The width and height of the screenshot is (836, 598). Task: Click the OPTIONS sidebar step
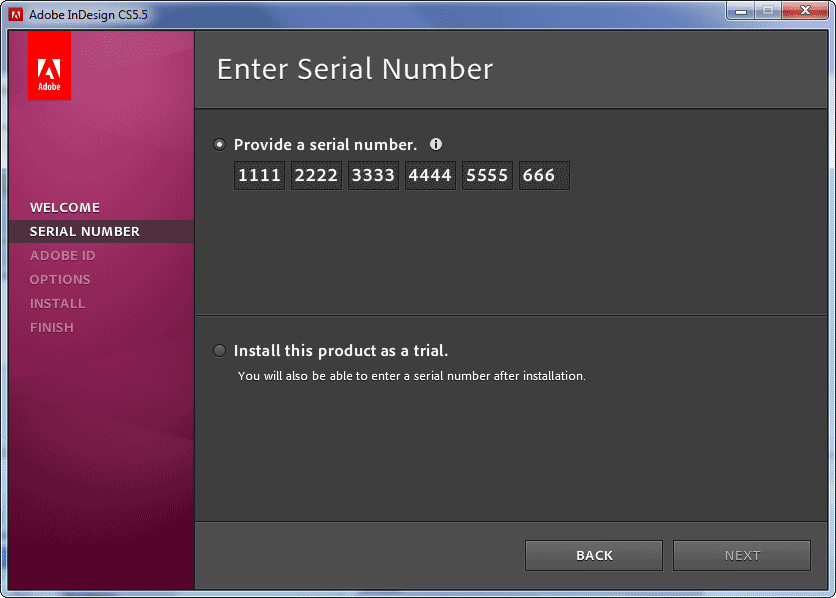60,279
